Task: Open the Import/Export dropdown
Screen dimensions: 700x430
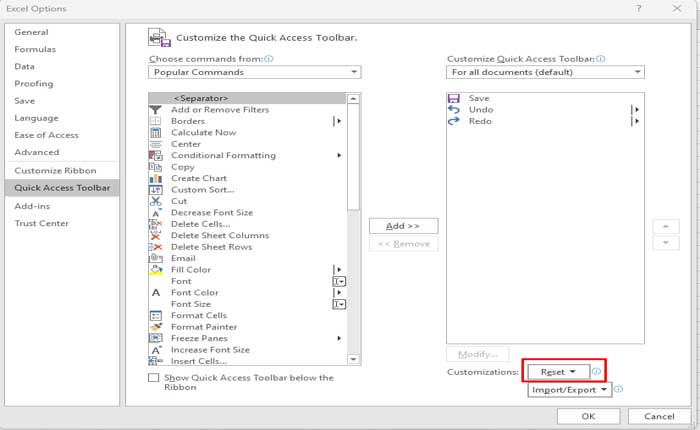Action: click(569, 390)
